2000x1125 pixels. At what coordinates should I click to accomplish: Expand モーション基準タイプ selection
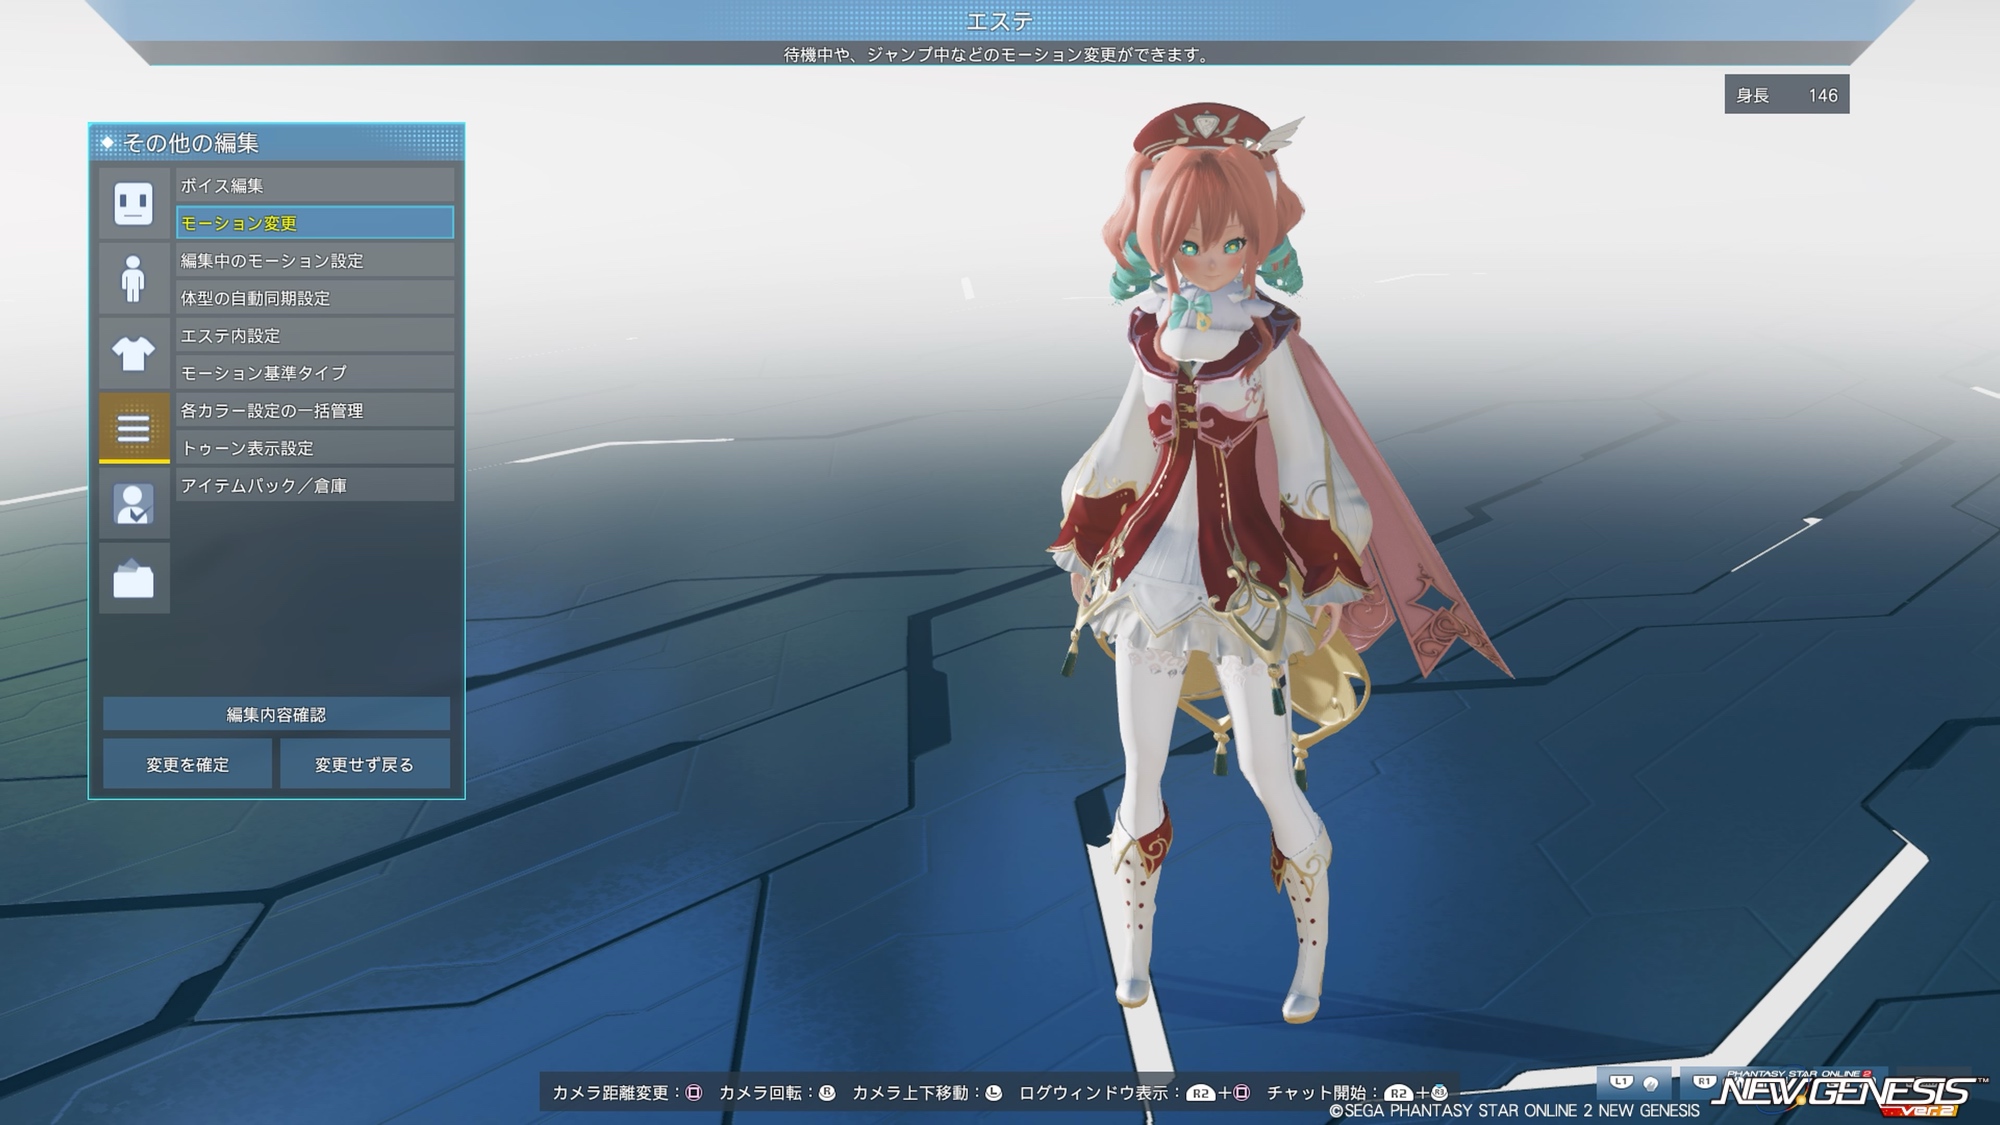click(315, 373)
